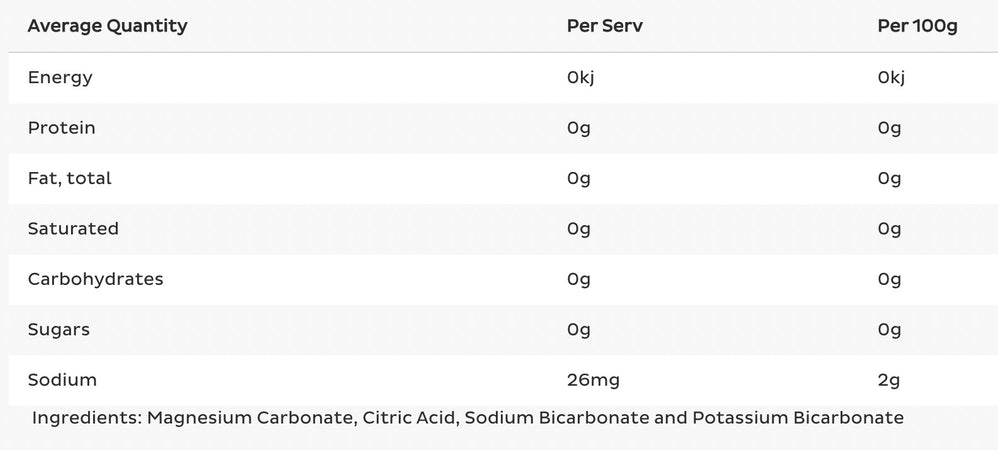Click the Fat total 0g per serve value
Screen dimensions: 998x450
coord(578,178)
